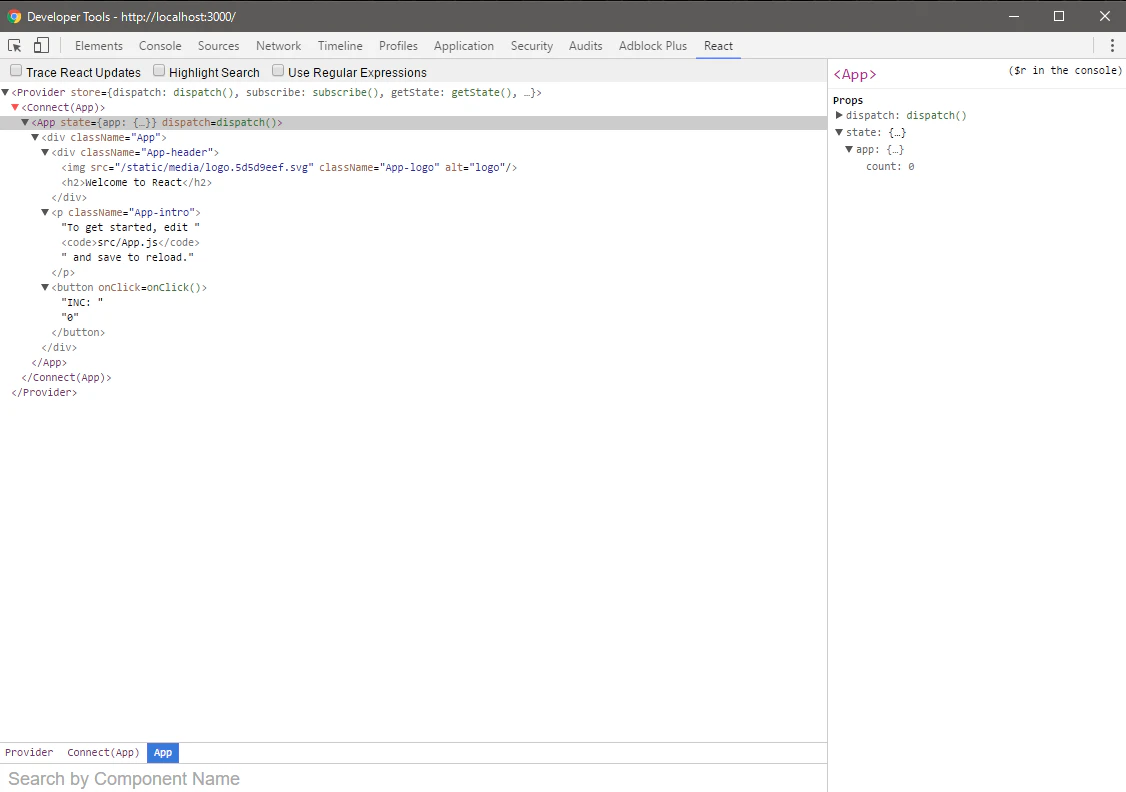The width and height of the screenshot is (1126, 792).
Task: Select App in the breadcrumb bar
Action: pyautogui.click(x=163, y=753)
